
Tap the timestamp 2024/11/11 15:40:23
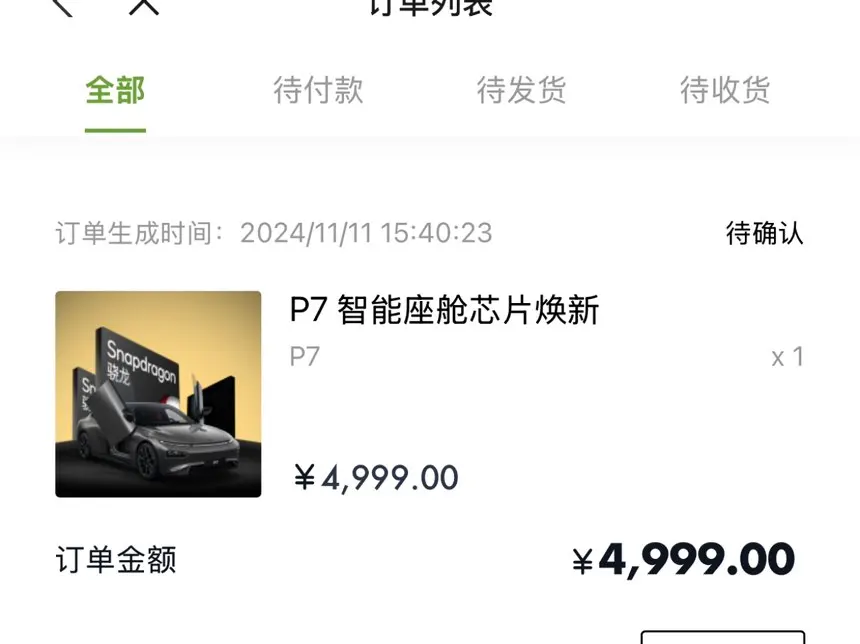(x=366, y=233)
